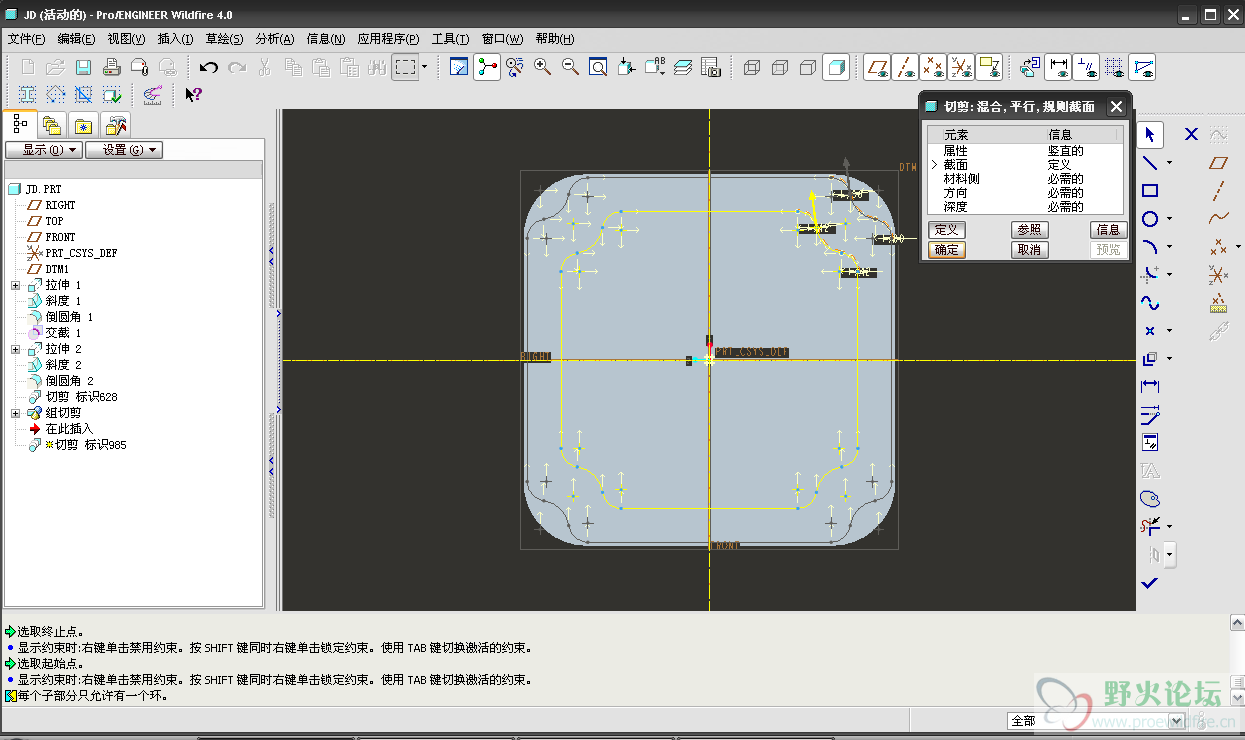Select the modify dimensions tool
The image size is (1245, 740).
(x=1150, y=414)
